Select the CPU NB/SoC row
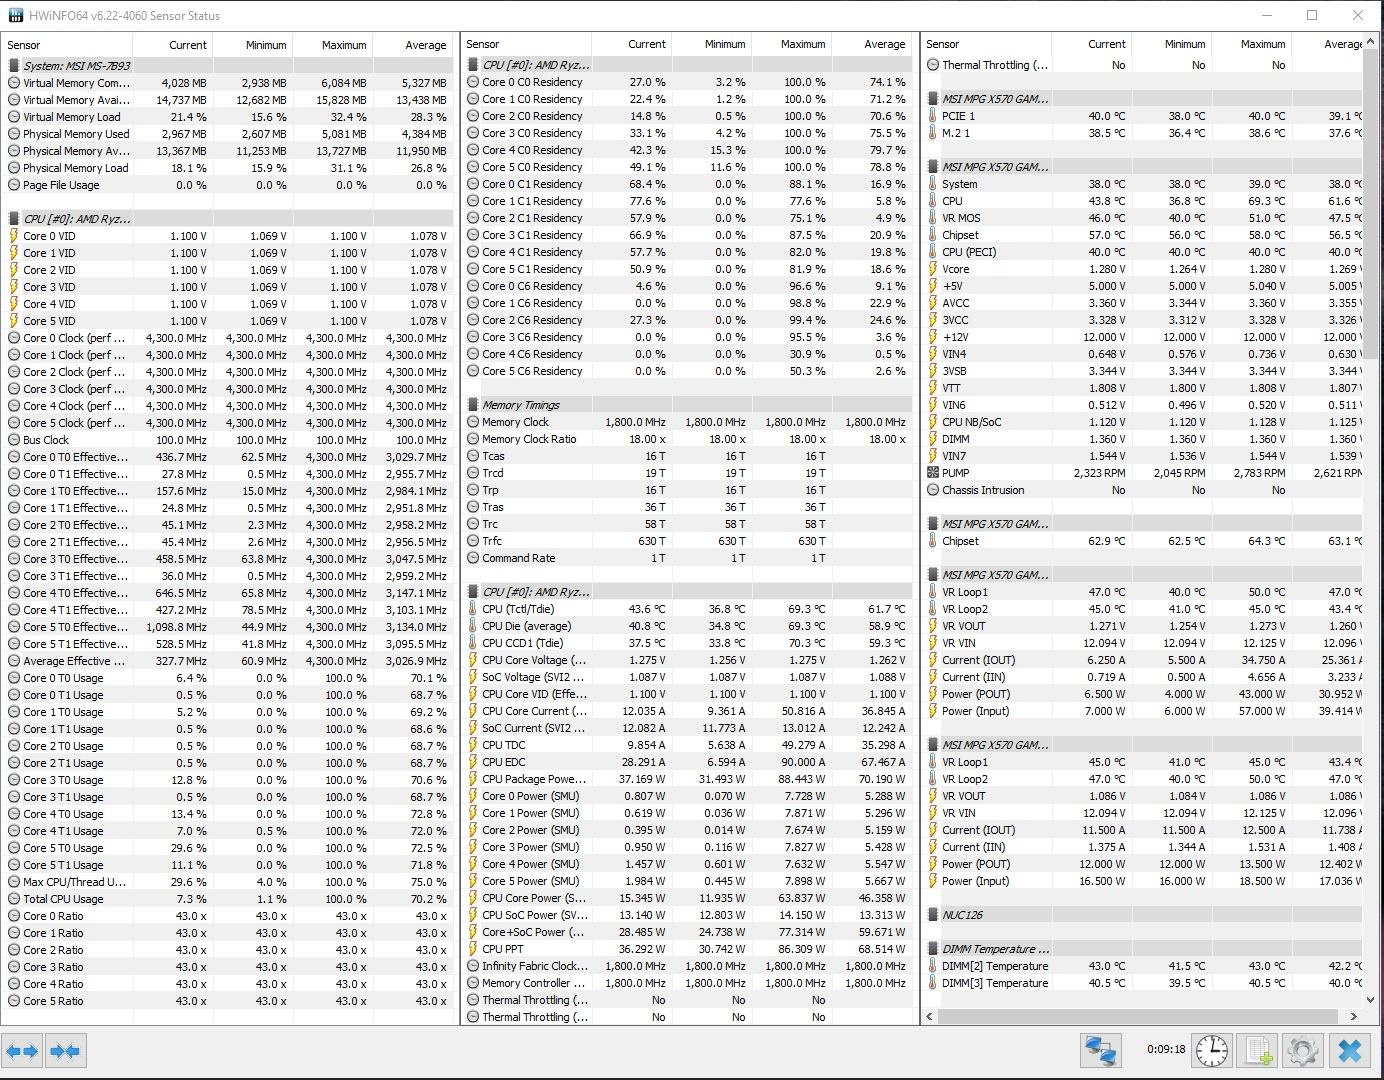 click(1143, 422)
